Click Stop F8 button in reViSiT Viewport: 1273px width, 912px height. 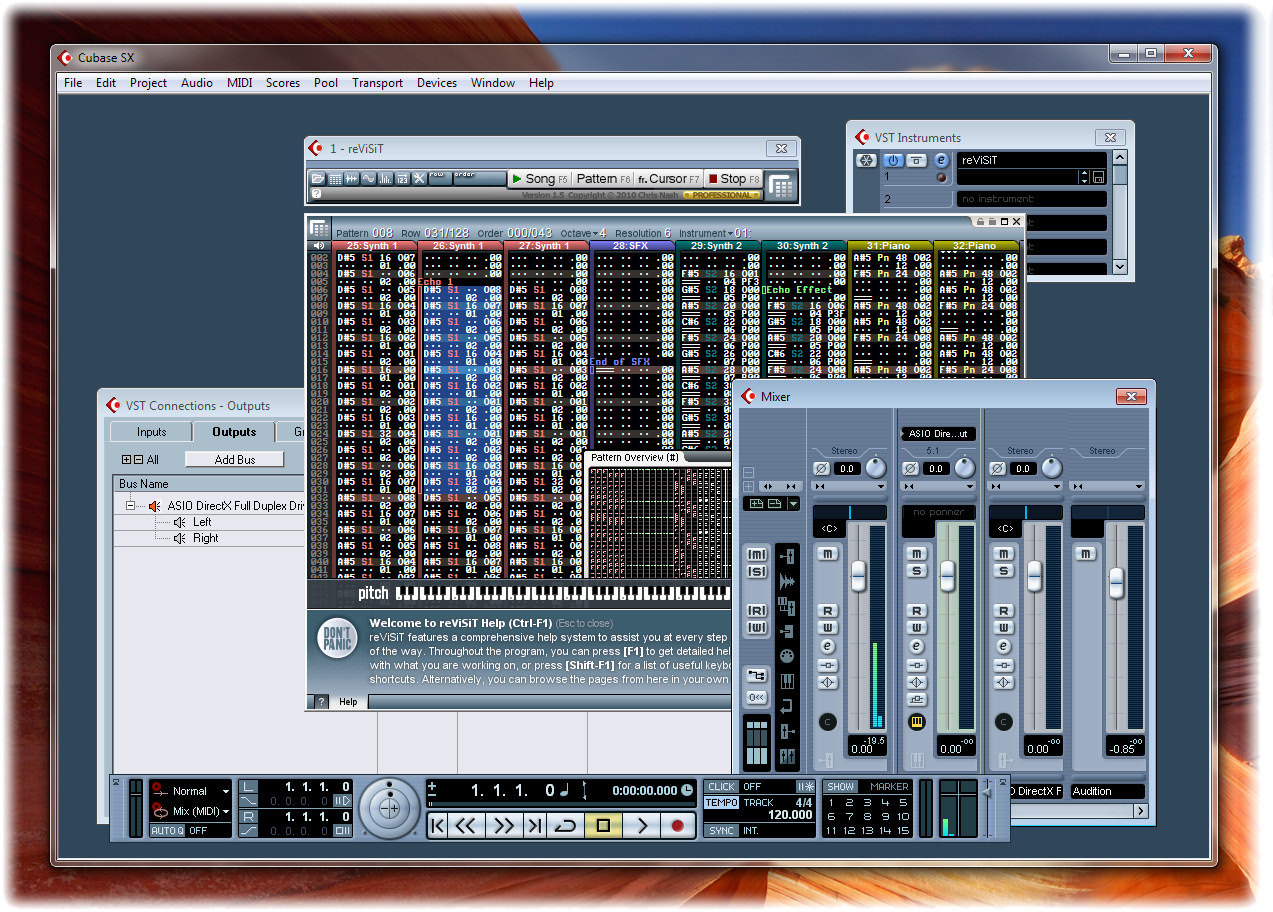point(733,179)
